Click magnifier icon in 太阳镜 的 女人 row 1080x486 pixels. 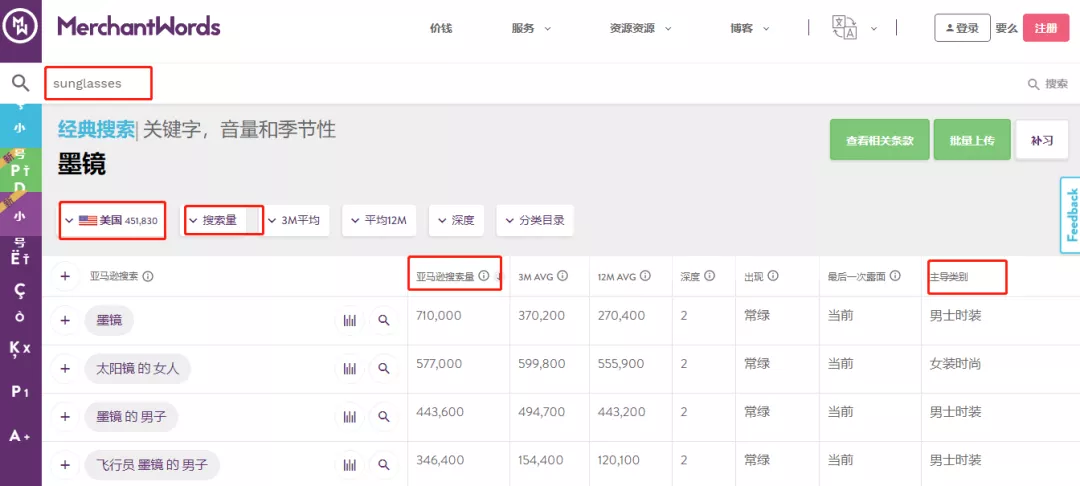(x=384, y=368)
